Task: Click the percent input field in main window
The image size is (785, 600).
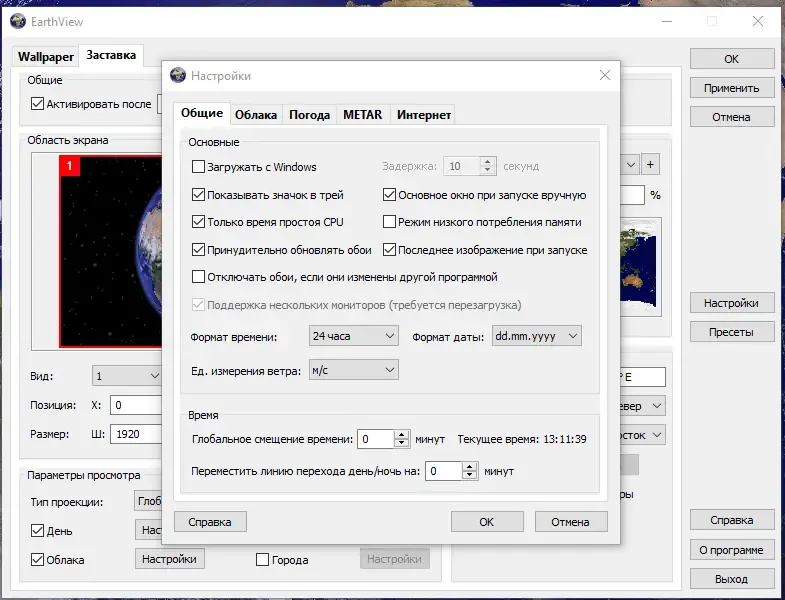Action: tap(632, 195)
